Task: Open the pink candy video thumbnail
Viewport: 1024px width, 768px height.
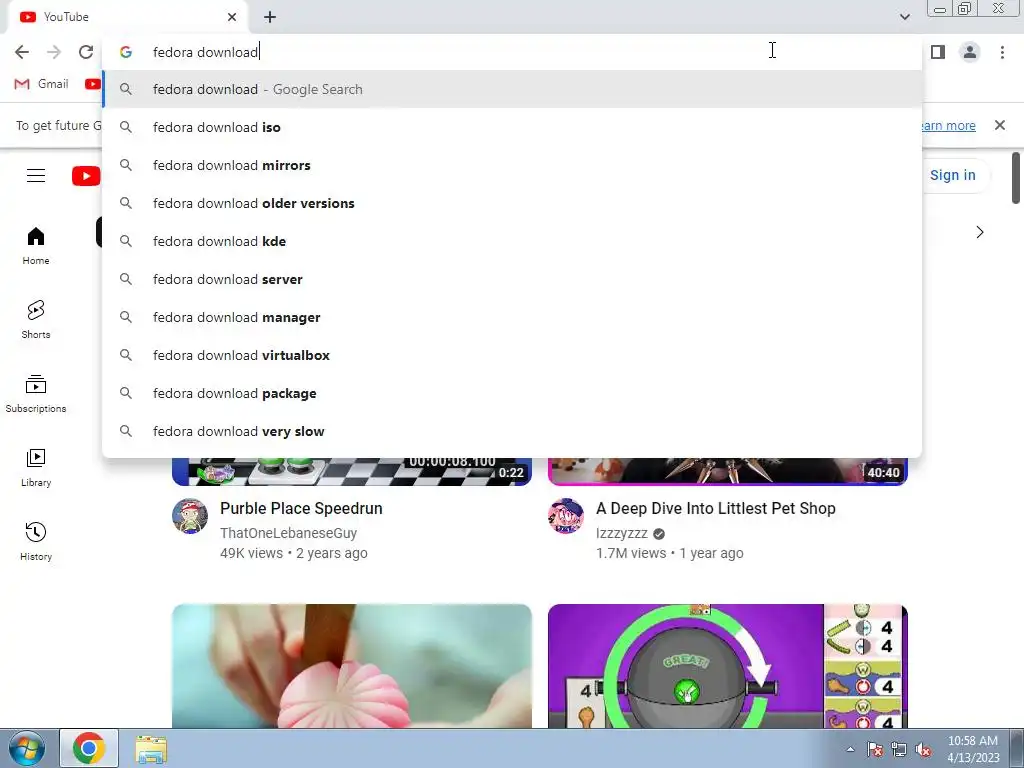Action: (352, 665)
